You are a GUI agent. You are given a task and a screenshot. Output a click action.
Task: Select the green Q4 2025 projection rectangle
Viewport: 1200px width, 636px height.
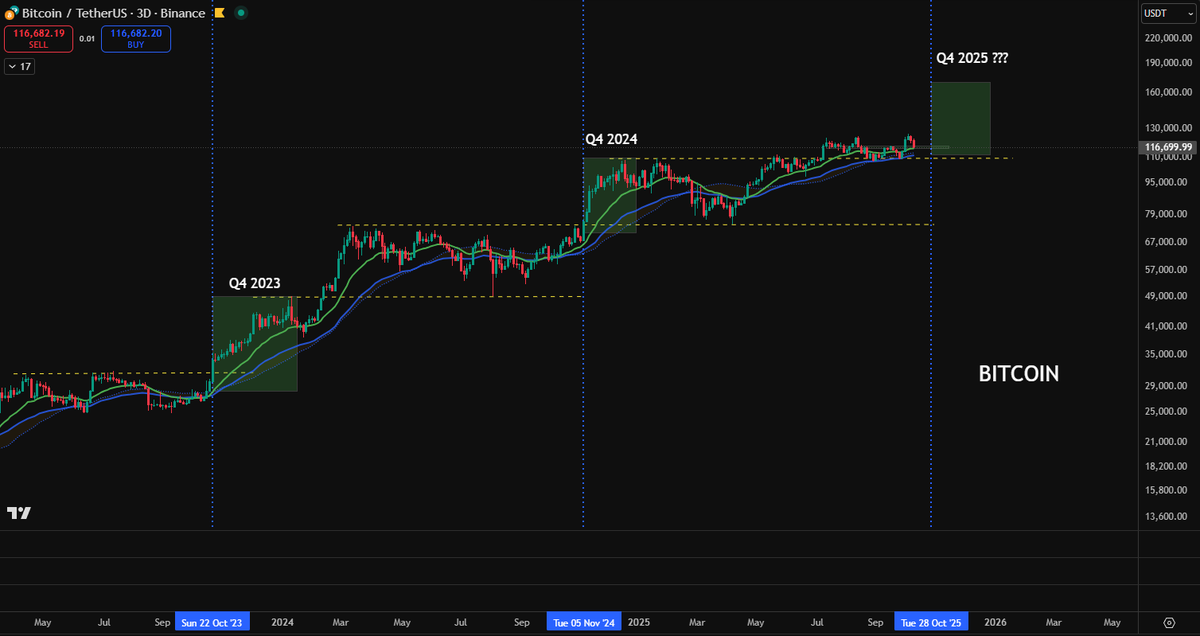pyautogui.click(x=961, y=119)
